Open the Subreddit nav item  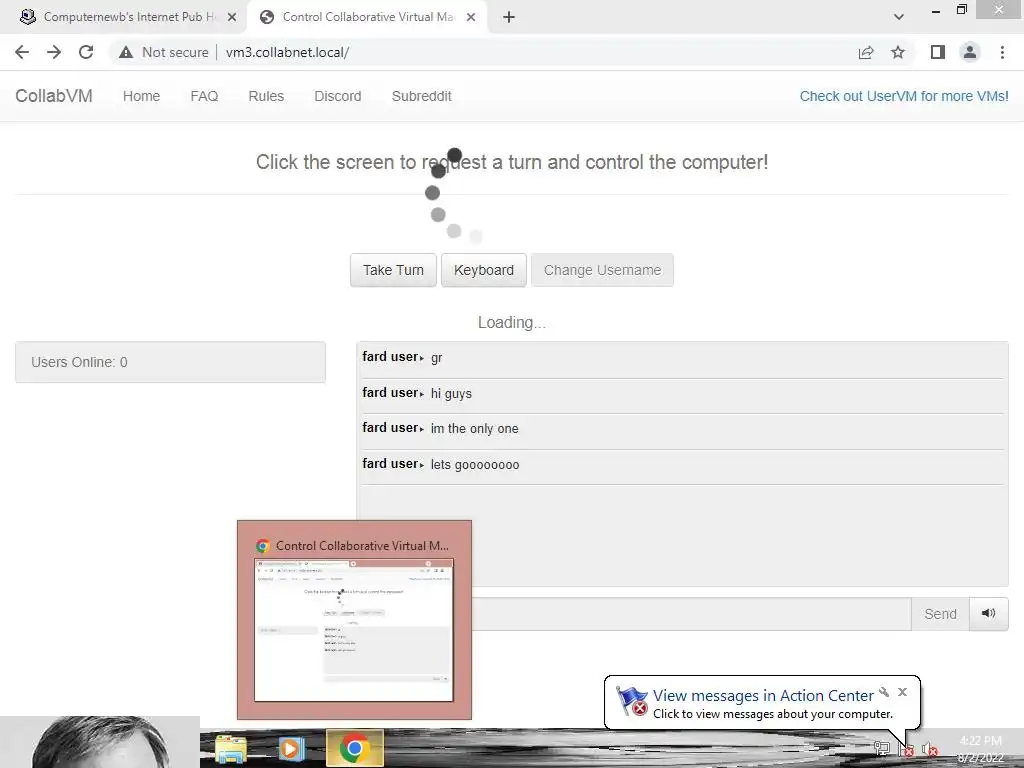421,96
